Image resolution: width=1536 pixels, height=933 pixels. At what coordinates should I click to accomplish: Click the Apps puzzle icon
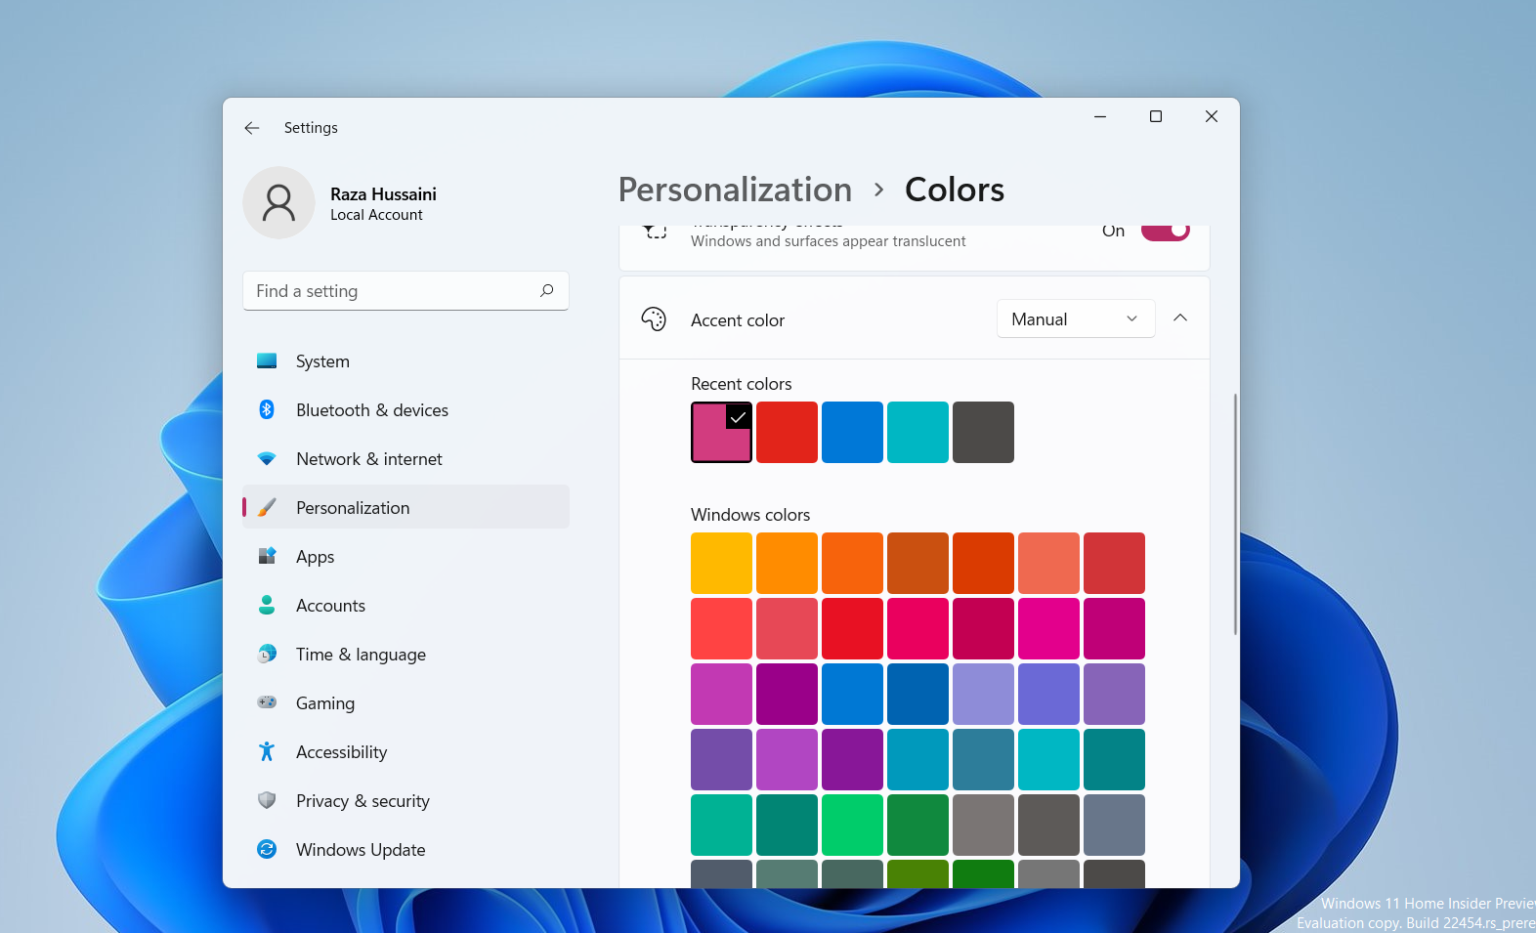(x=266, y=556)
